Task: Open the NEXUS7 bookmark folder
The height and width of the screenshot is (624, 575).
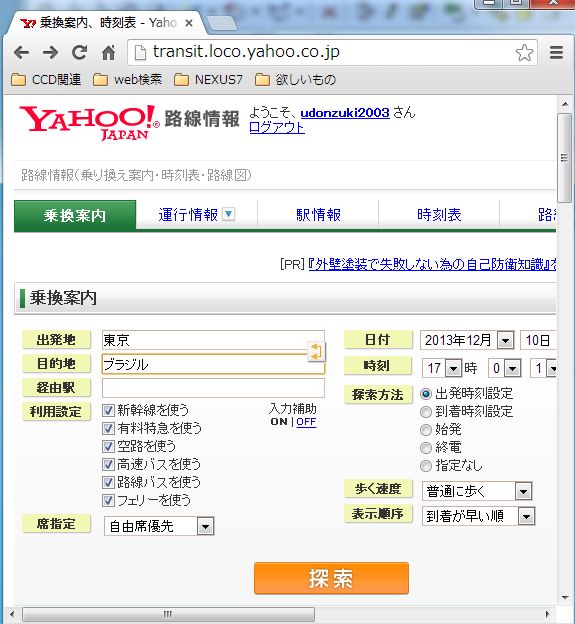Action: (208, 80)
